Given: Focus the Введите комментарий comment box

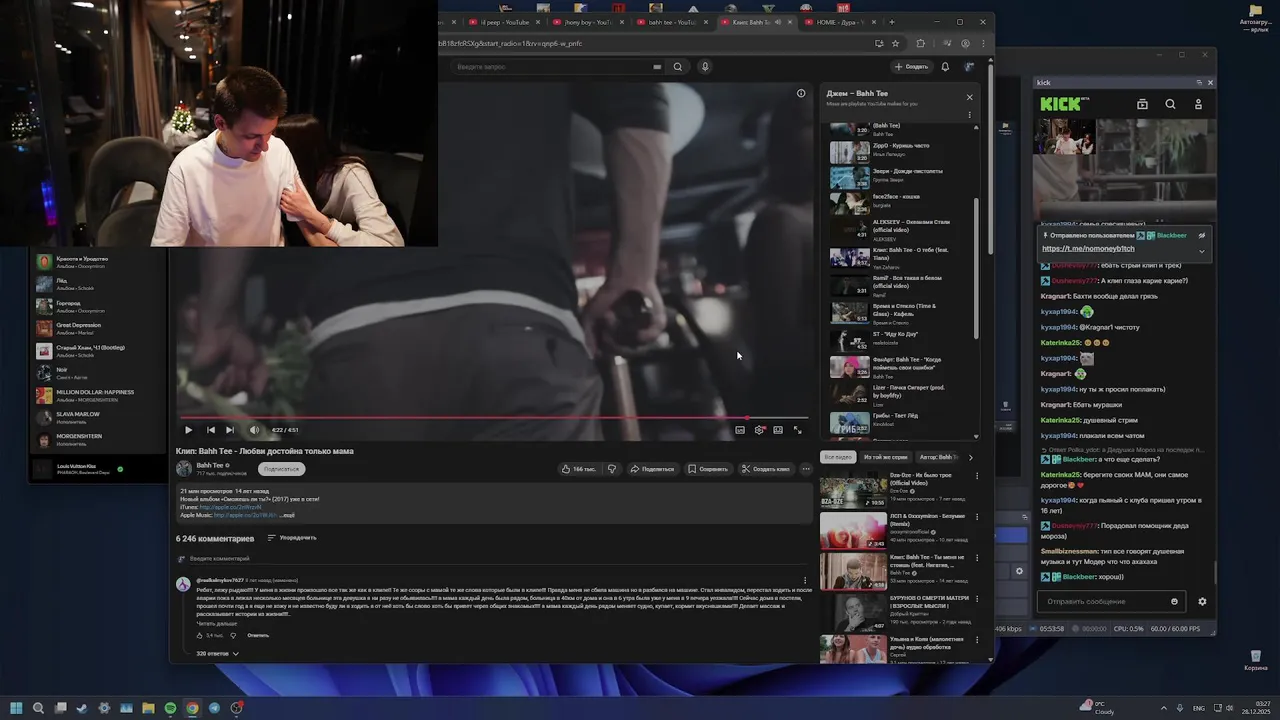Looking at the screenshot, I should [x=500, y=559].
